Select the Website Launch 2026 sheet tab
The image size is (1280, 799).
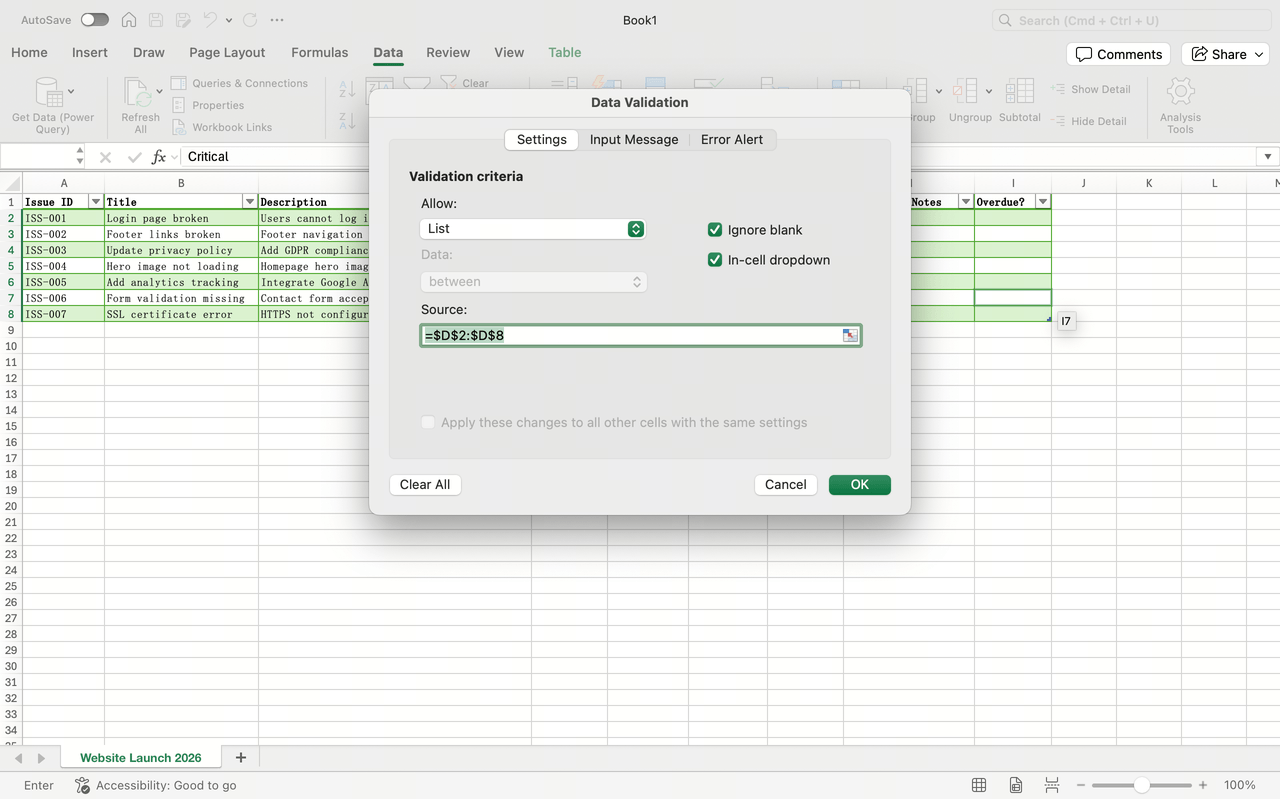point(141,757)
